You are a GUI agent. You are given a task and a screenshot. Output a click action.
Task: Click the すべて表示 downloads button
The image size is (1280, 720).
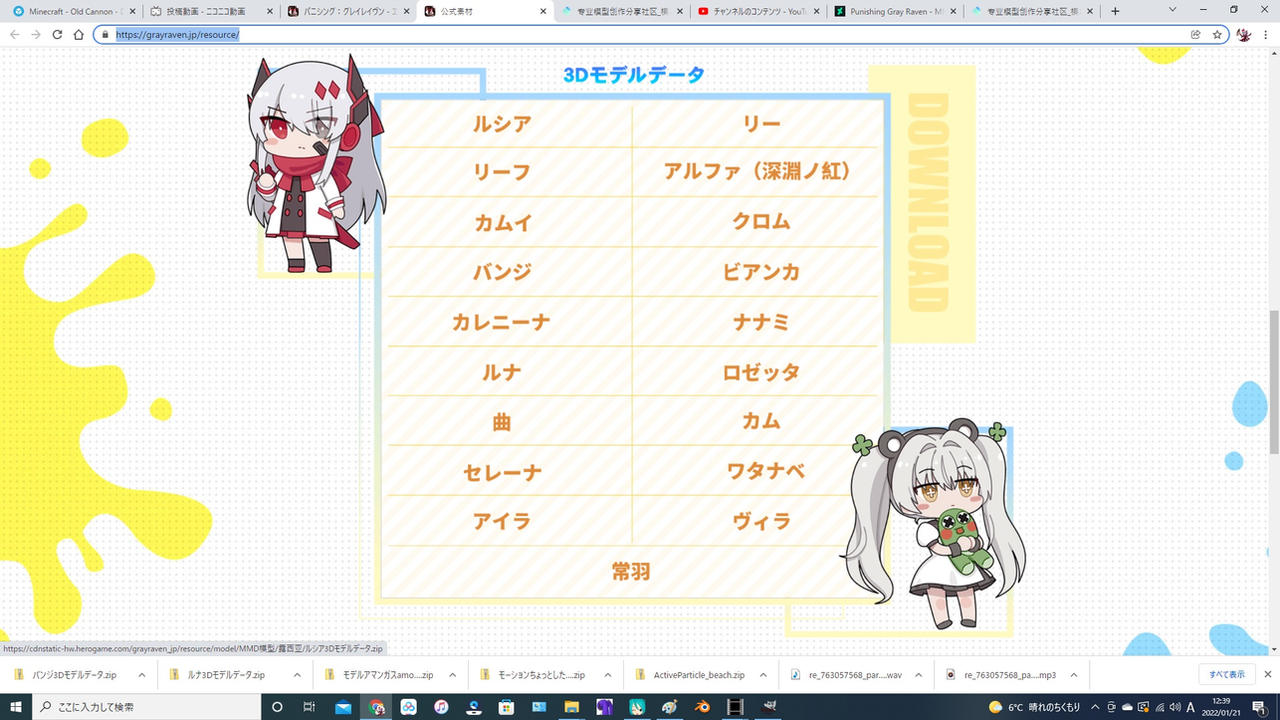[x=1227, y=675]
